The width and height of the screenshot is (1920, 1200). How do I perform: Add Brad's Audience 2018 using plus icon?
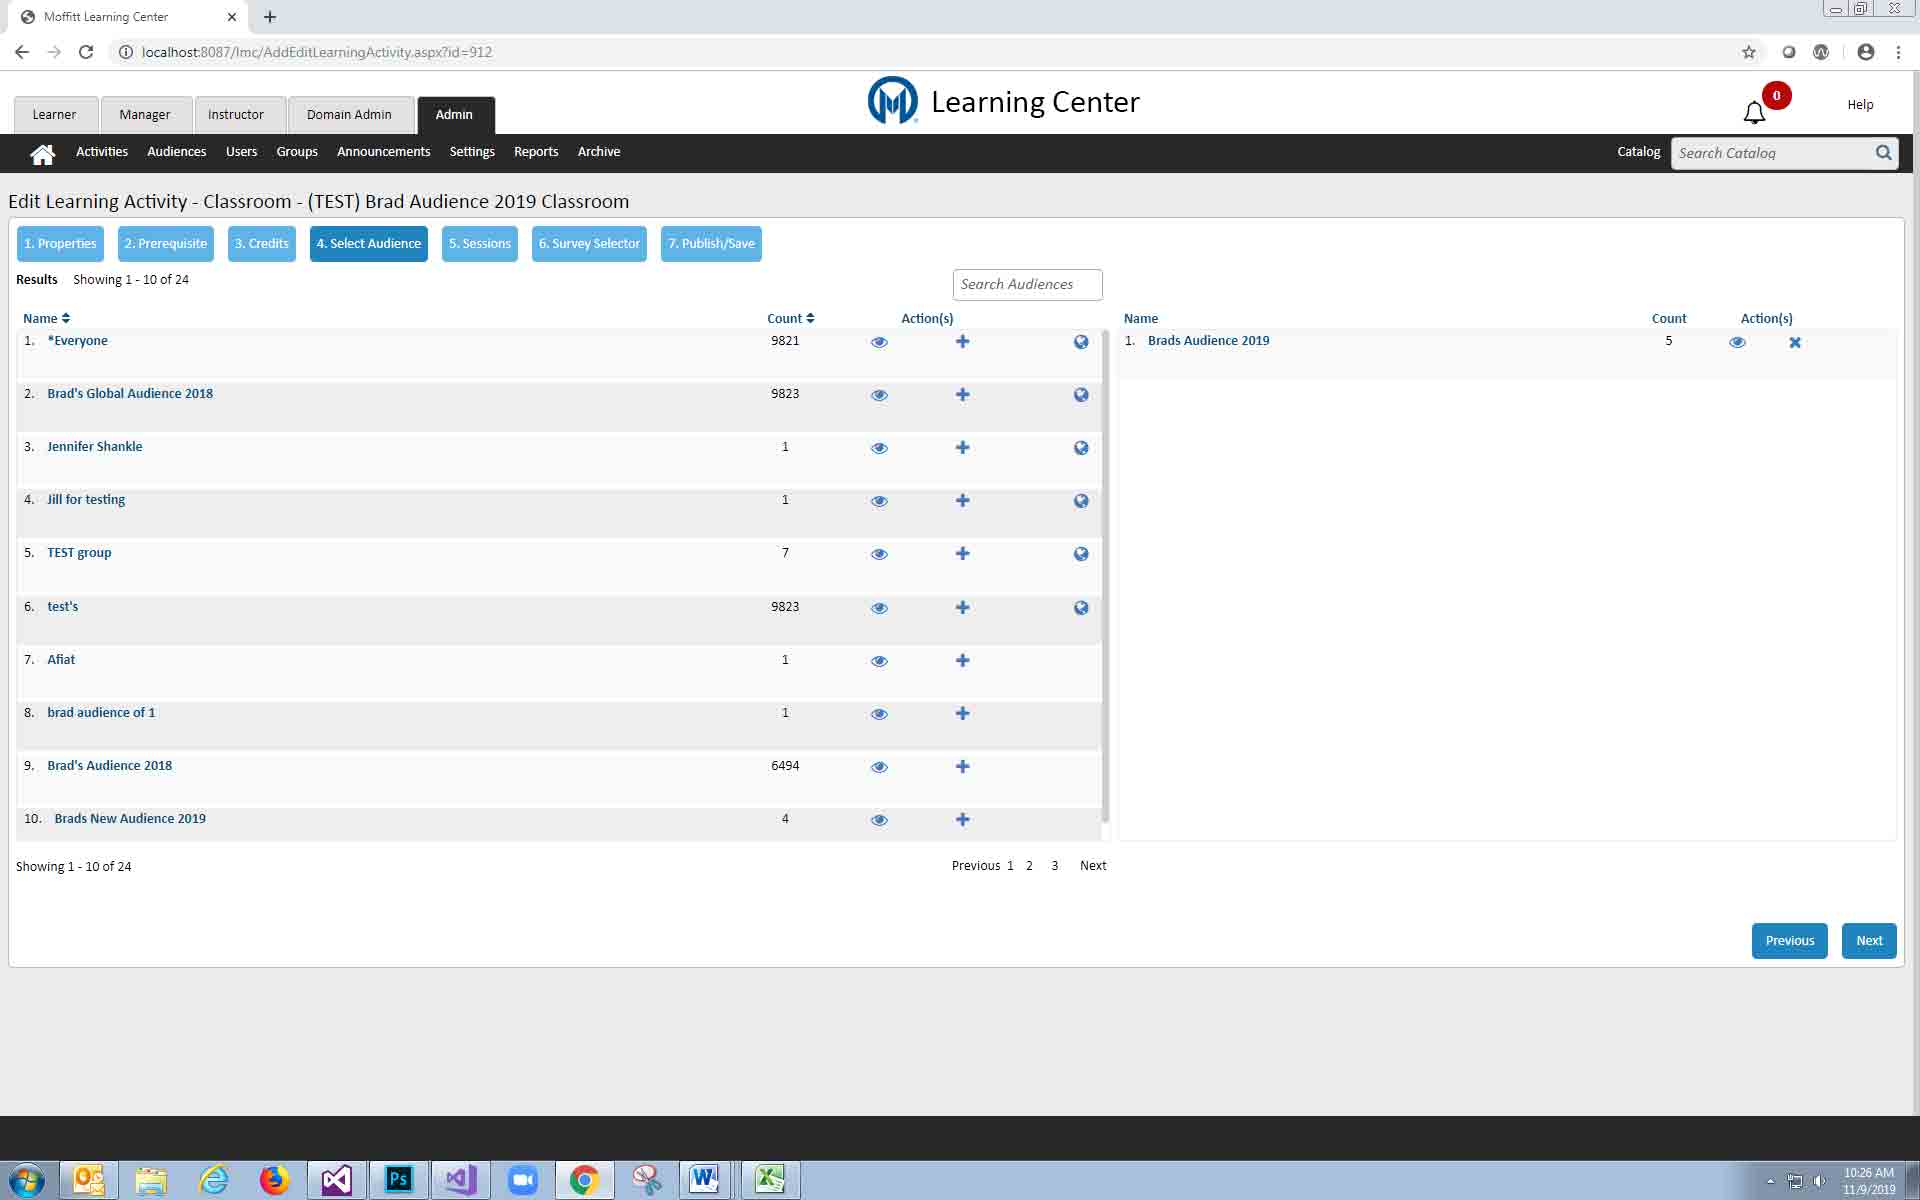click(962, 767)
